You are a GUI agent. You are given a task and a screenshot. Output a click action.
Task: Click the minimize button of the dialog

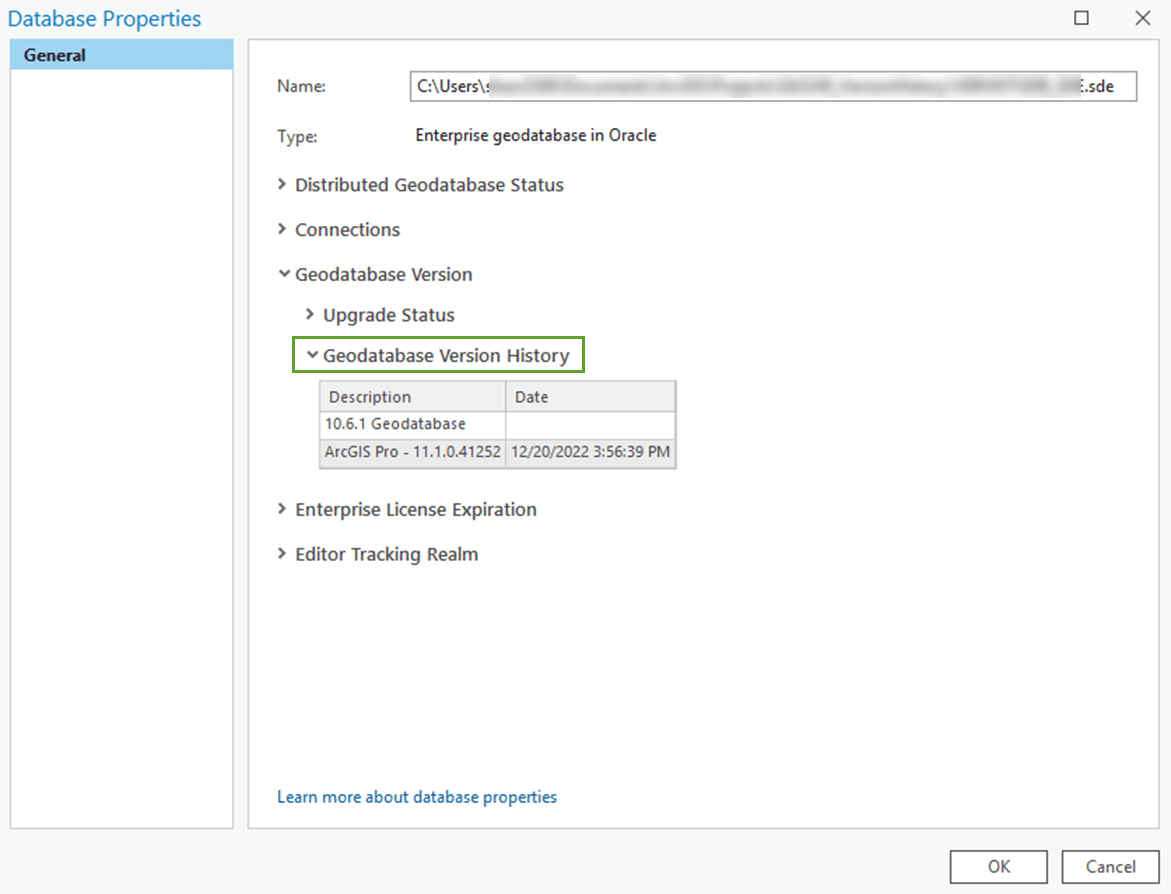coord(1081,18)
